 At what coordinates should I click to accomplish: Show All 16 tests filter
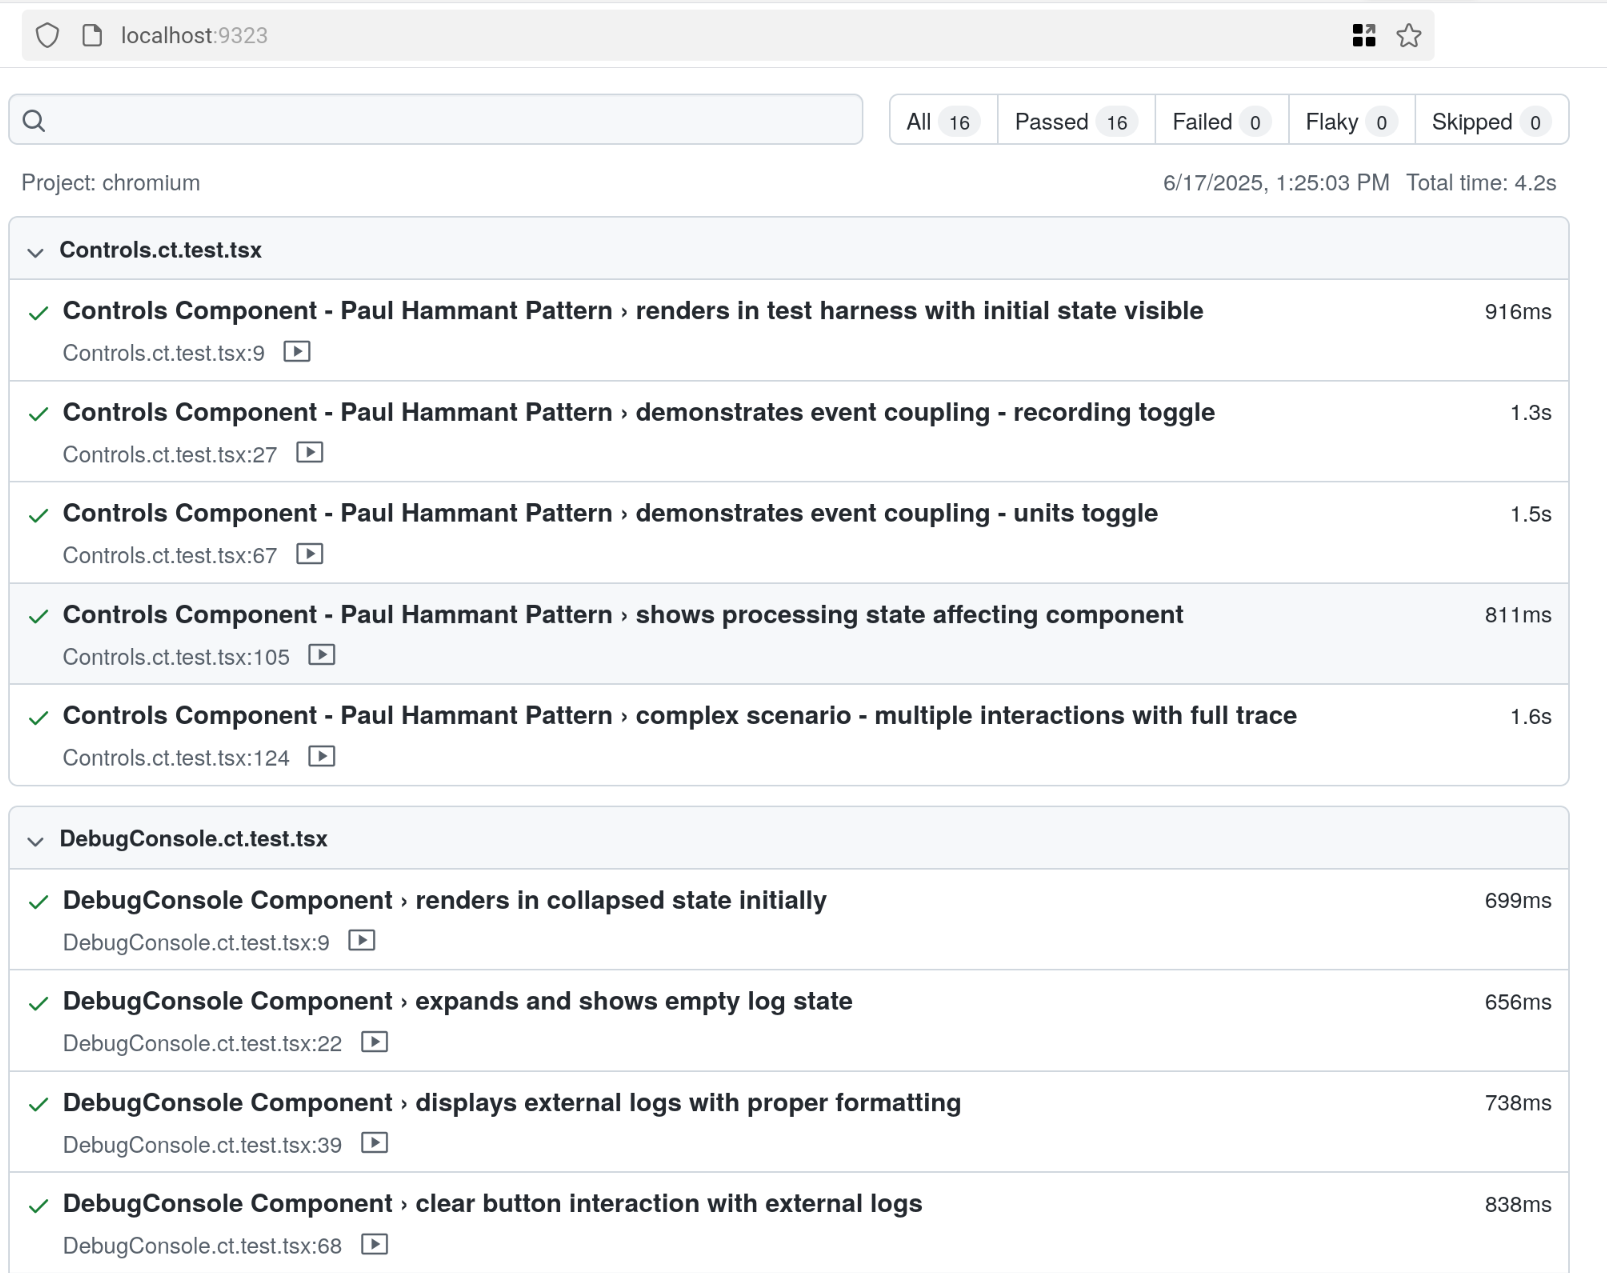tap(943, 122)
